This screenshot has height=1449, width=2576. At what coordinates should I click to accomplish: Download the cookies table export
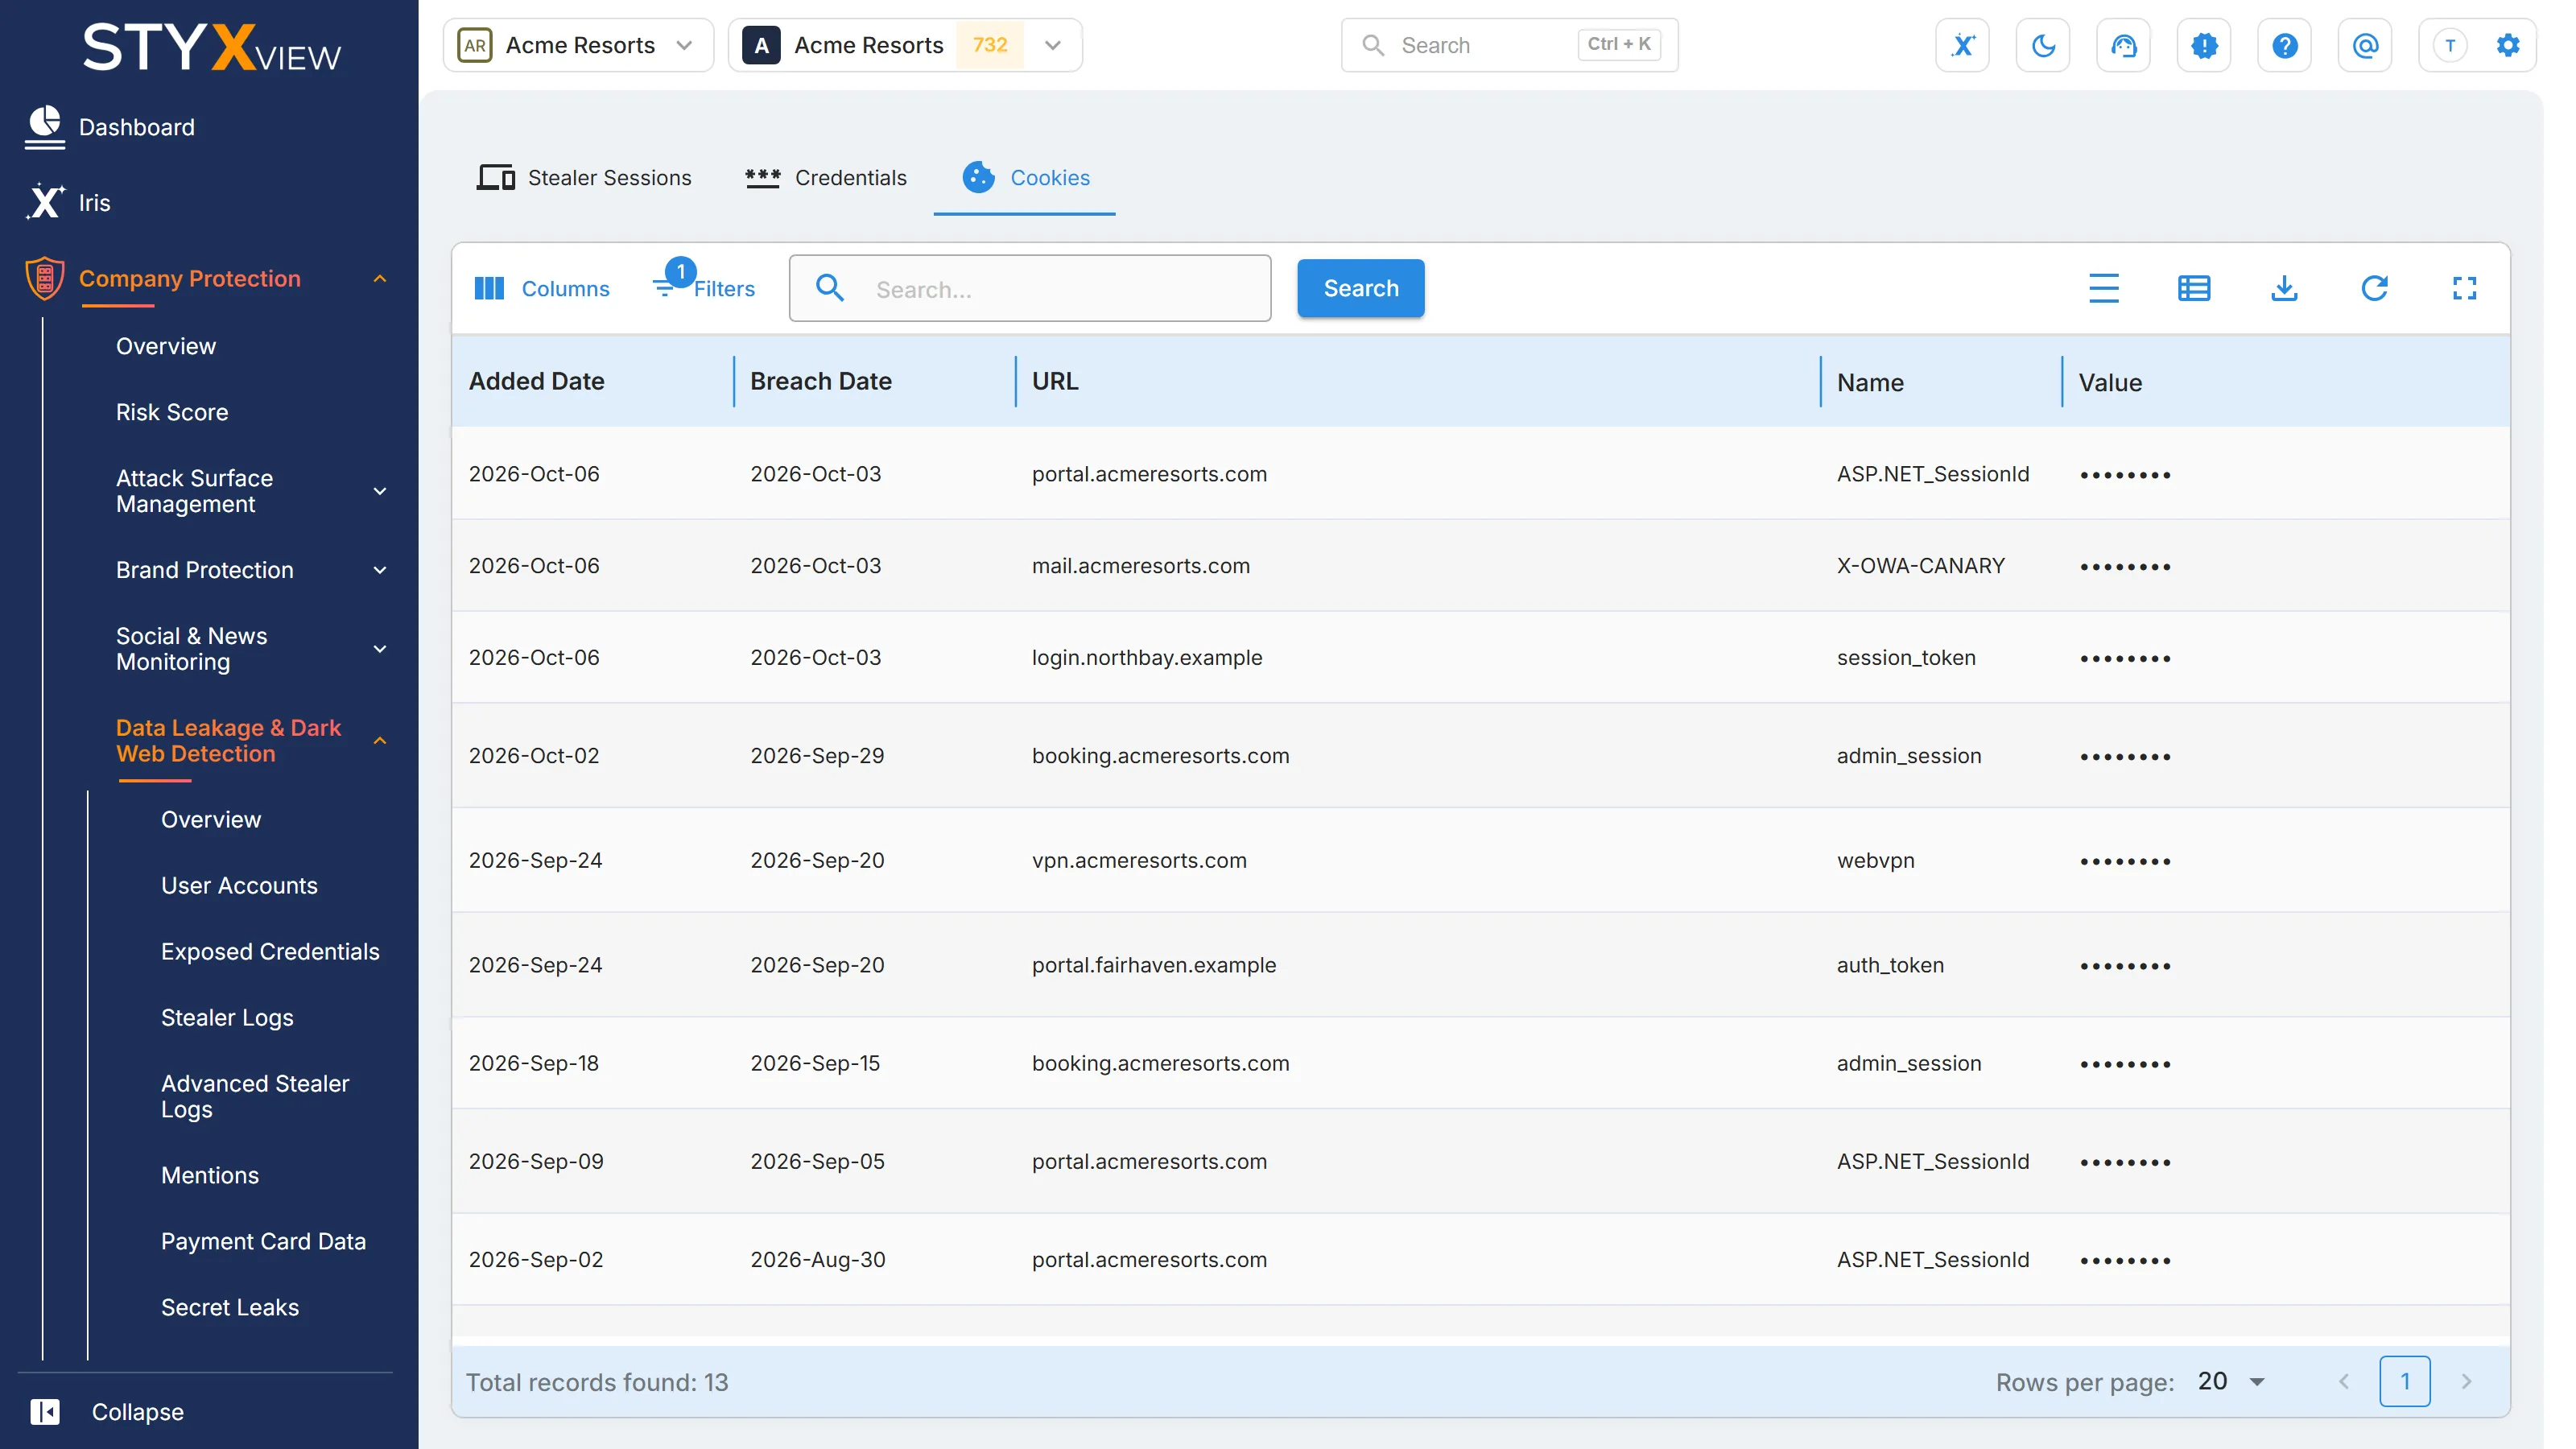2284,288
